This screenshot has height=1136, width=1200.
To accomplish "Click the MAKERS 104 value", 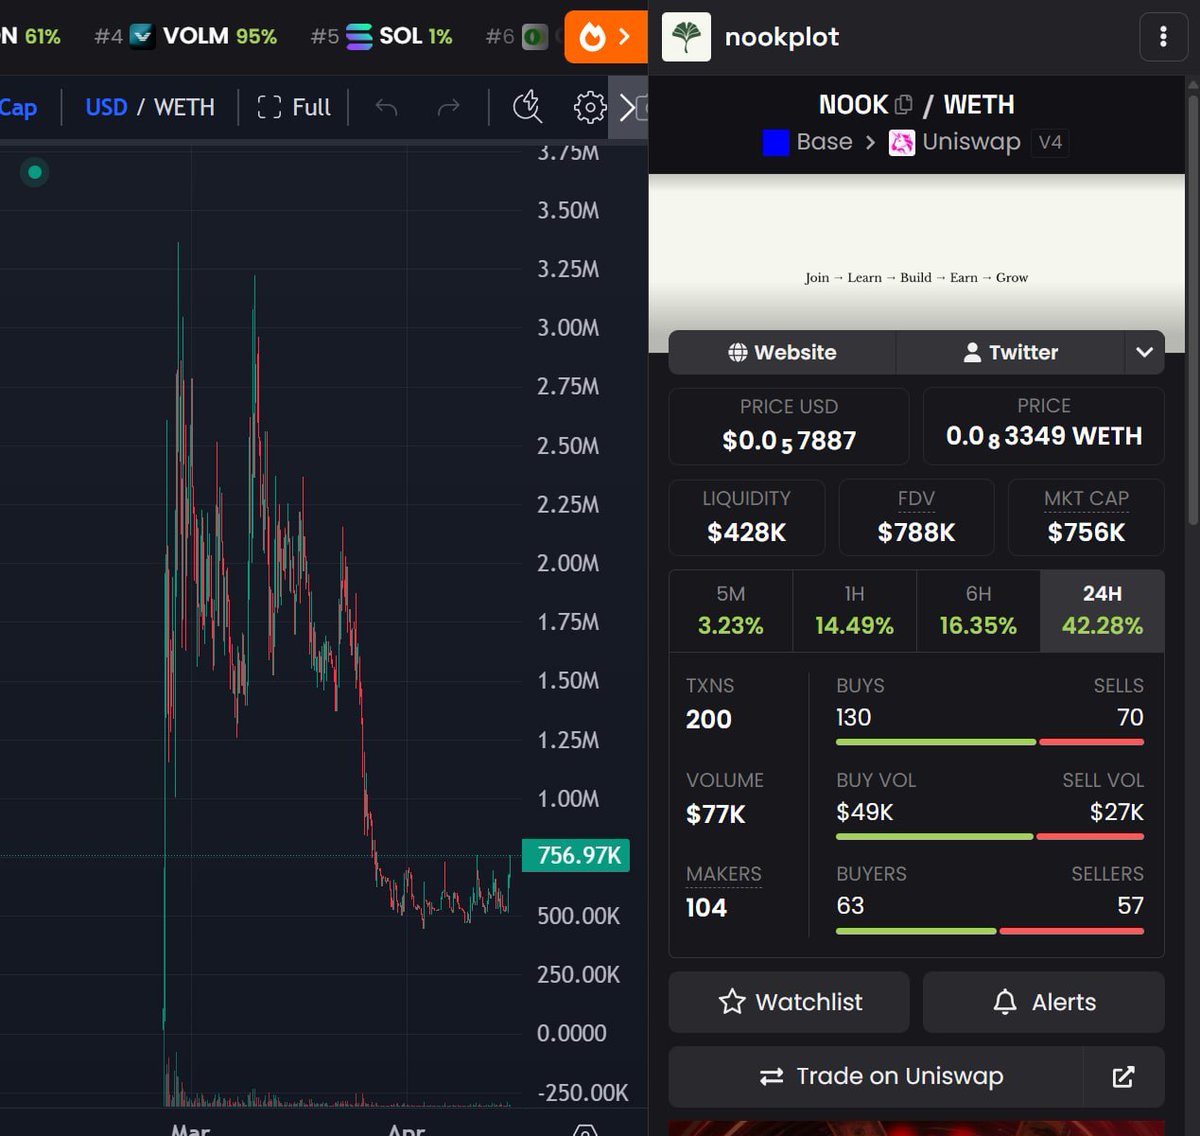I will click(706, 907).
